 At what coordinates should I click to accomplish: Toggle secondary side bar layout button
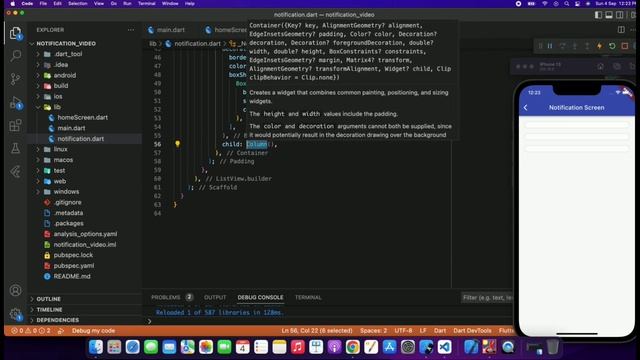[x=620, y=15]
